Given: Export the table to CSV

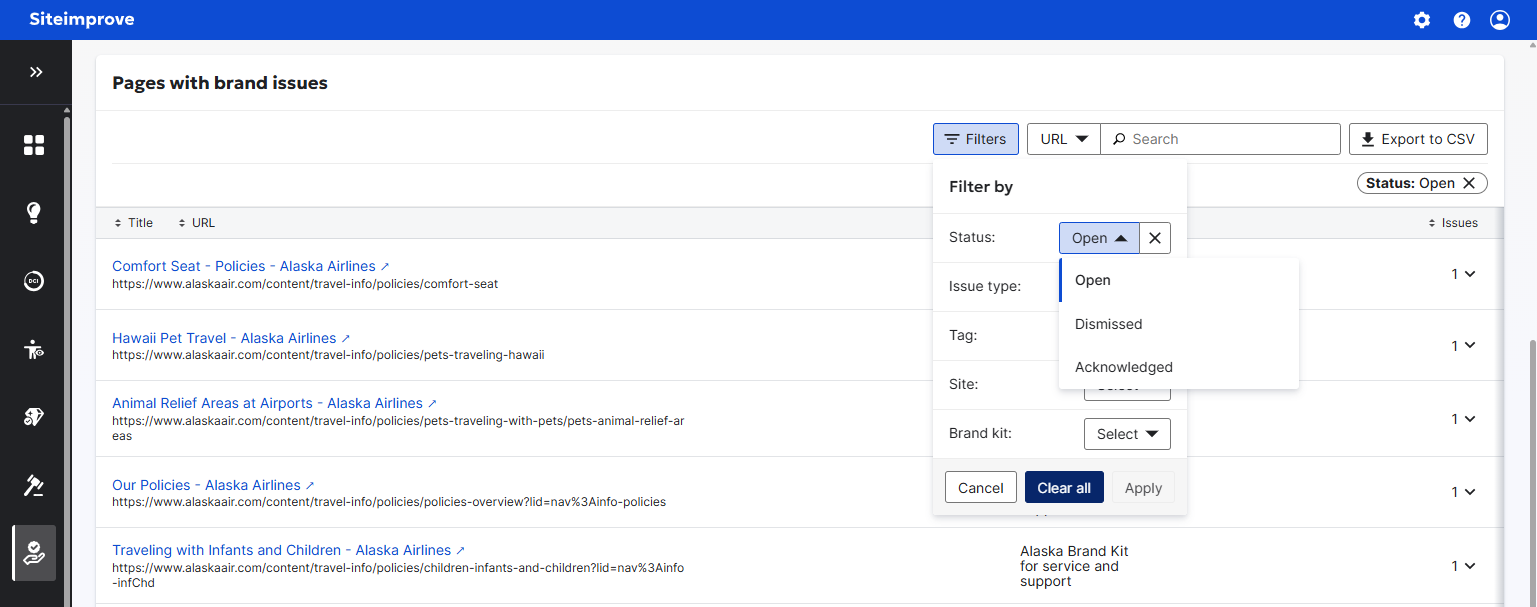Looking at the screenshot, I should 1418,139.
